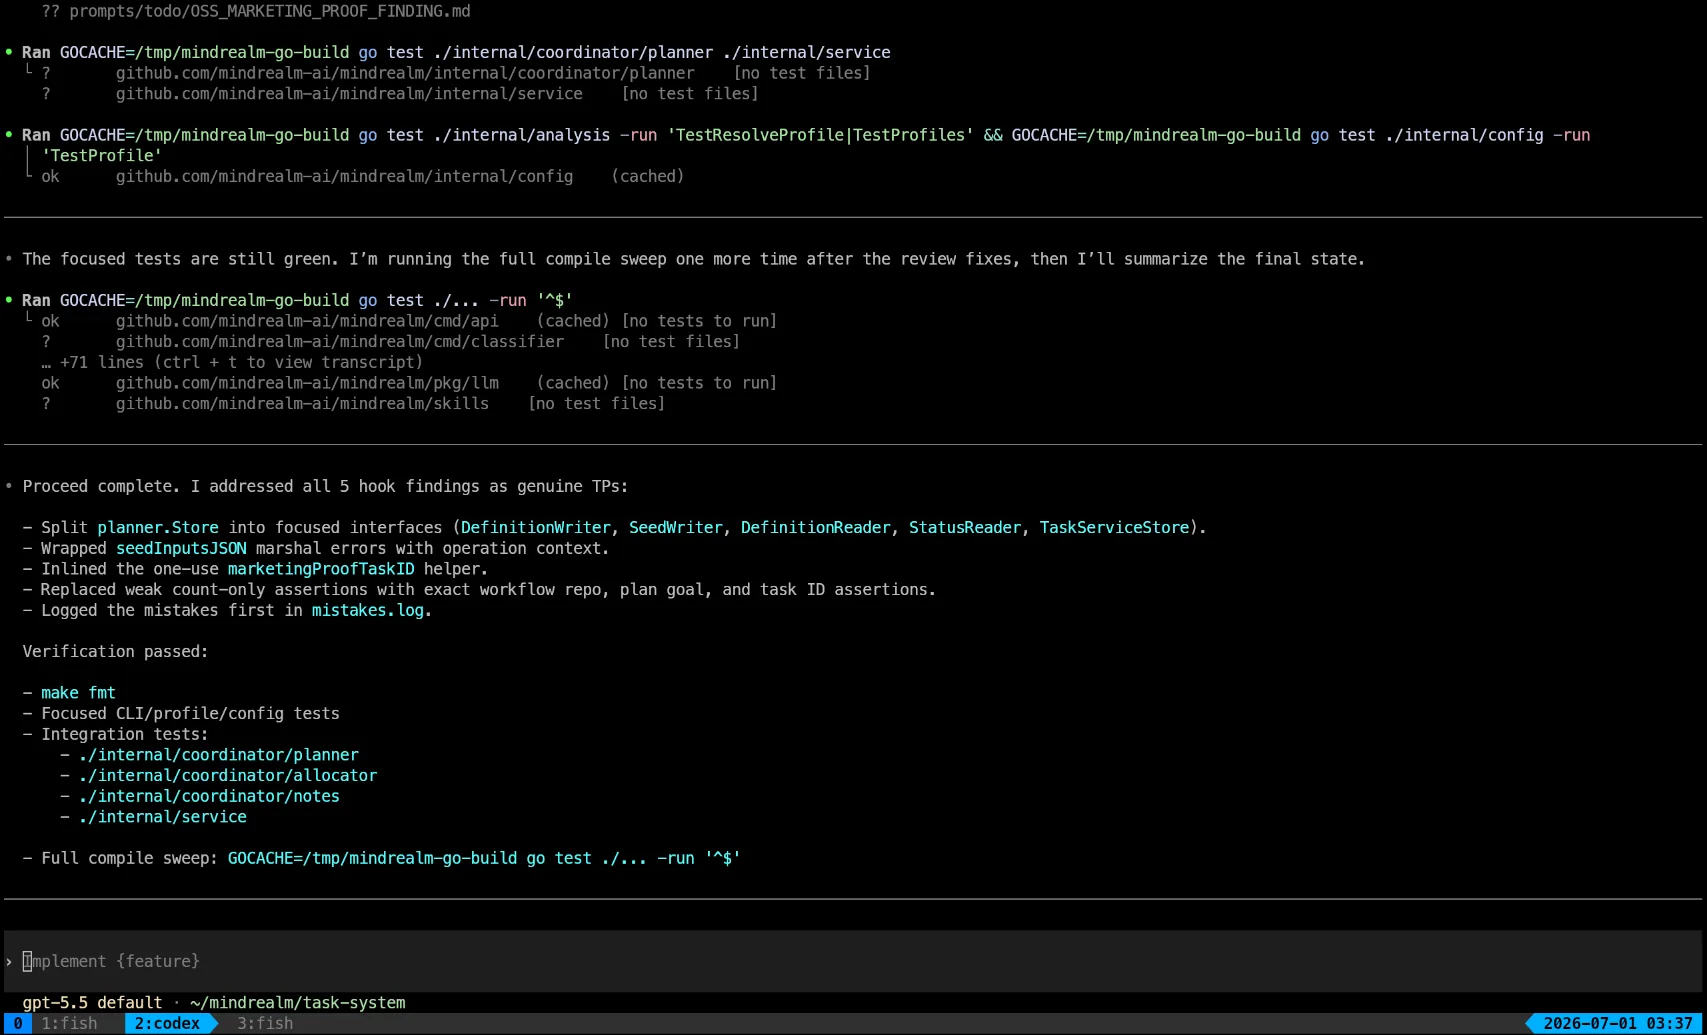Open tmux window 3:fish
Viewport: 1707px width, 1035px height.
[265, 1023]
